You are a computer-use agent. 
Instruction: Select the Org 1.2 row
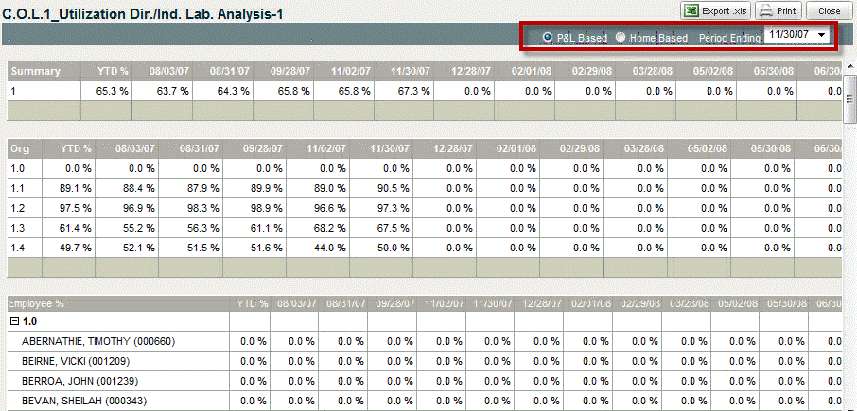(x=16, y=208)
